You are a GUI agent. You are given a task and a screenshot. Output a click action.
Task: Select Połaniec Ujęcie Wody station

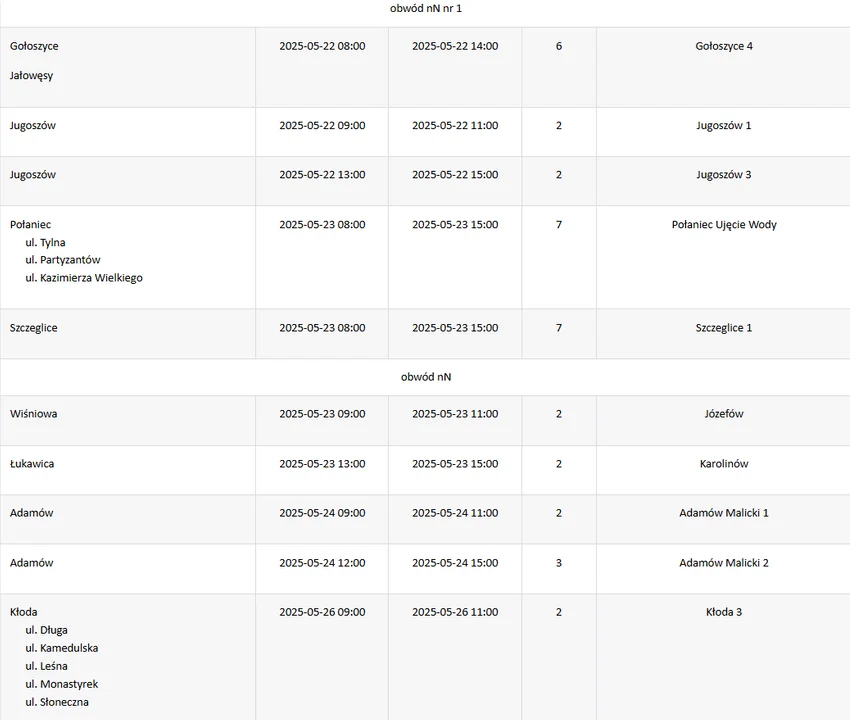[724, 225]
